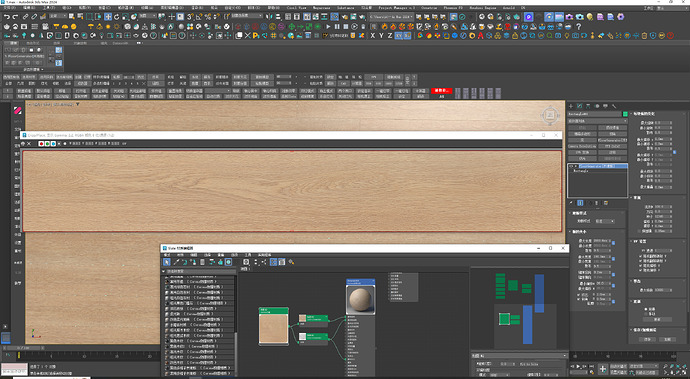The height and width of the screenshot is (379, 690).
Task: Toggle the 3D Snaps button
Action: pos(190,17)
